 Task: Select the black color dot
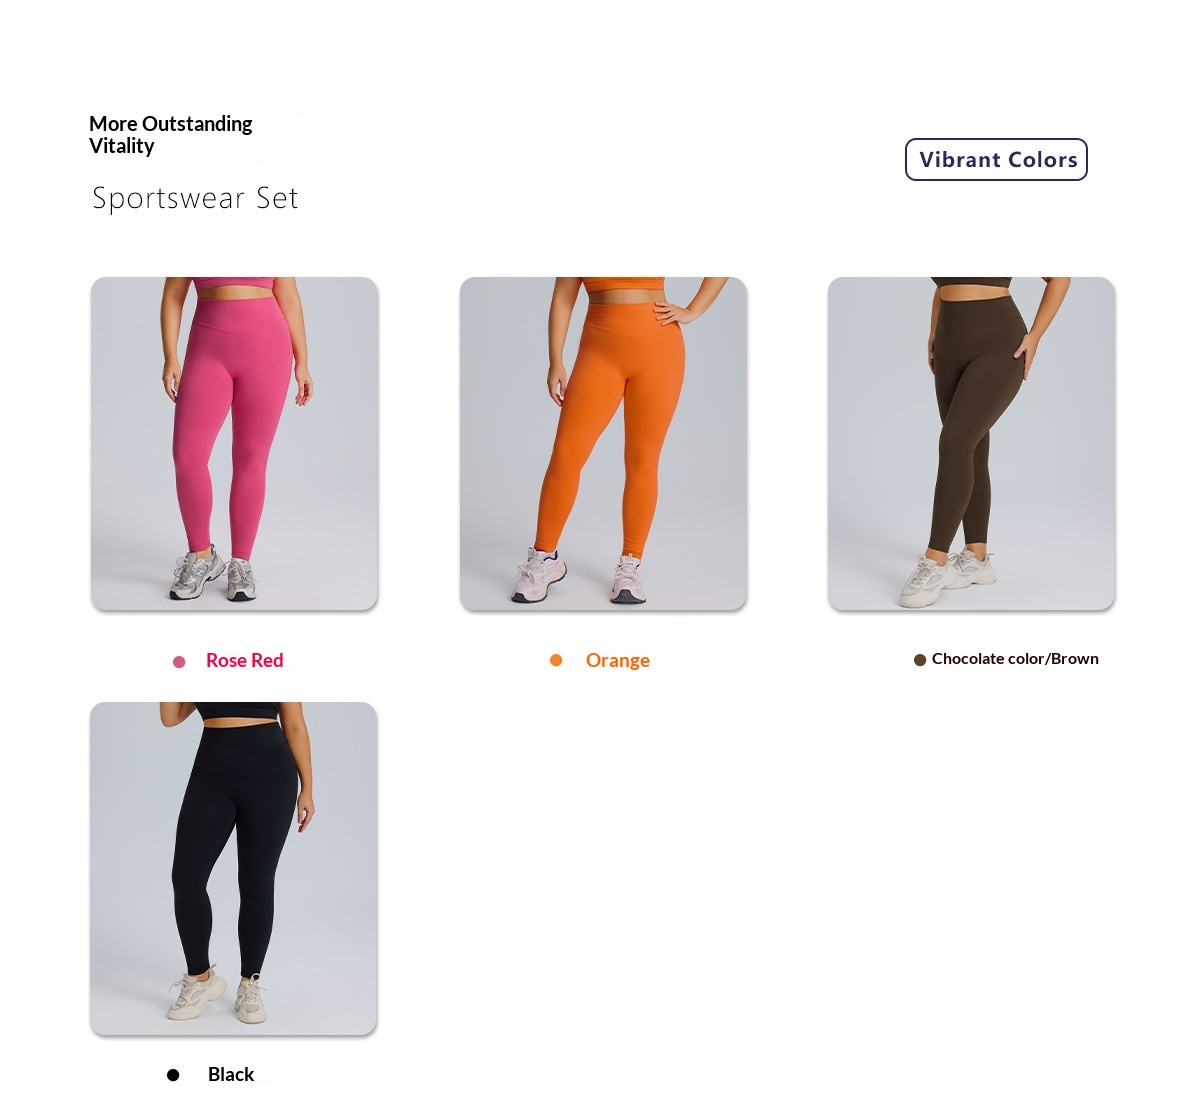(173, 1075)
